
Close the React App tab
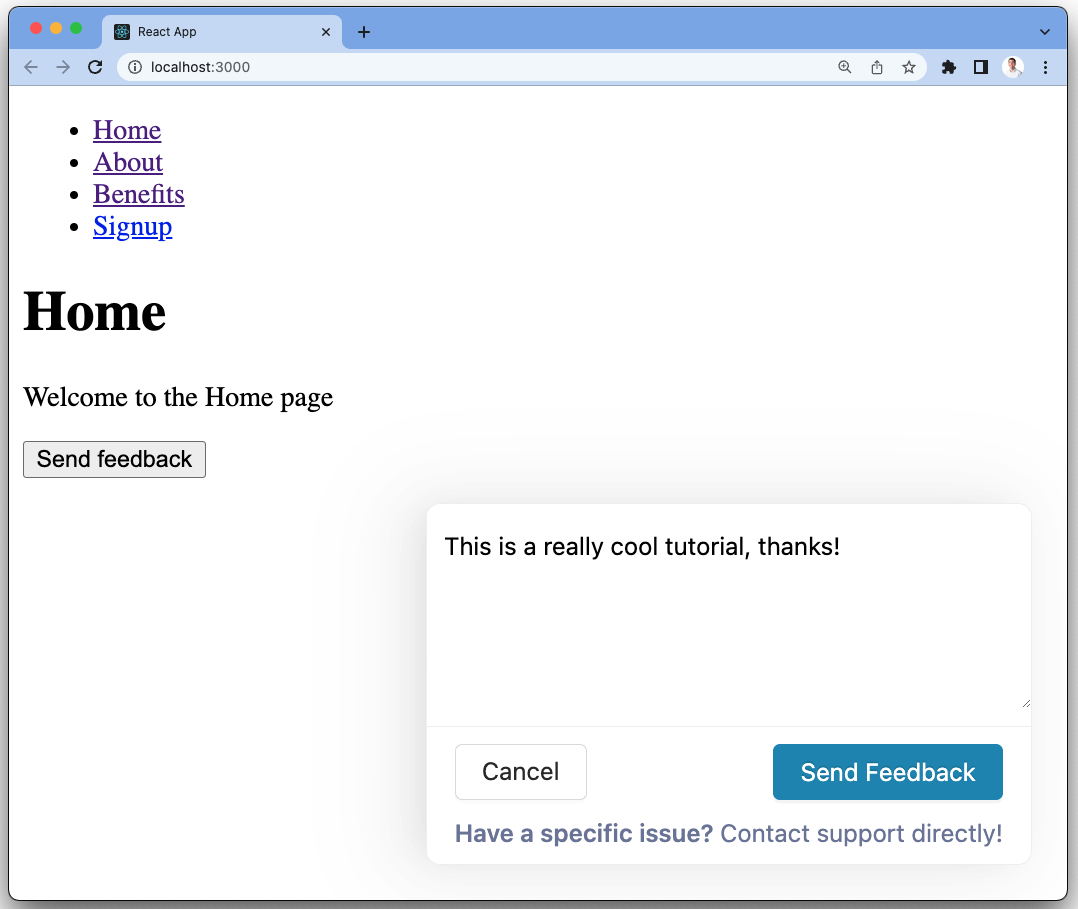tap(326, 32)
